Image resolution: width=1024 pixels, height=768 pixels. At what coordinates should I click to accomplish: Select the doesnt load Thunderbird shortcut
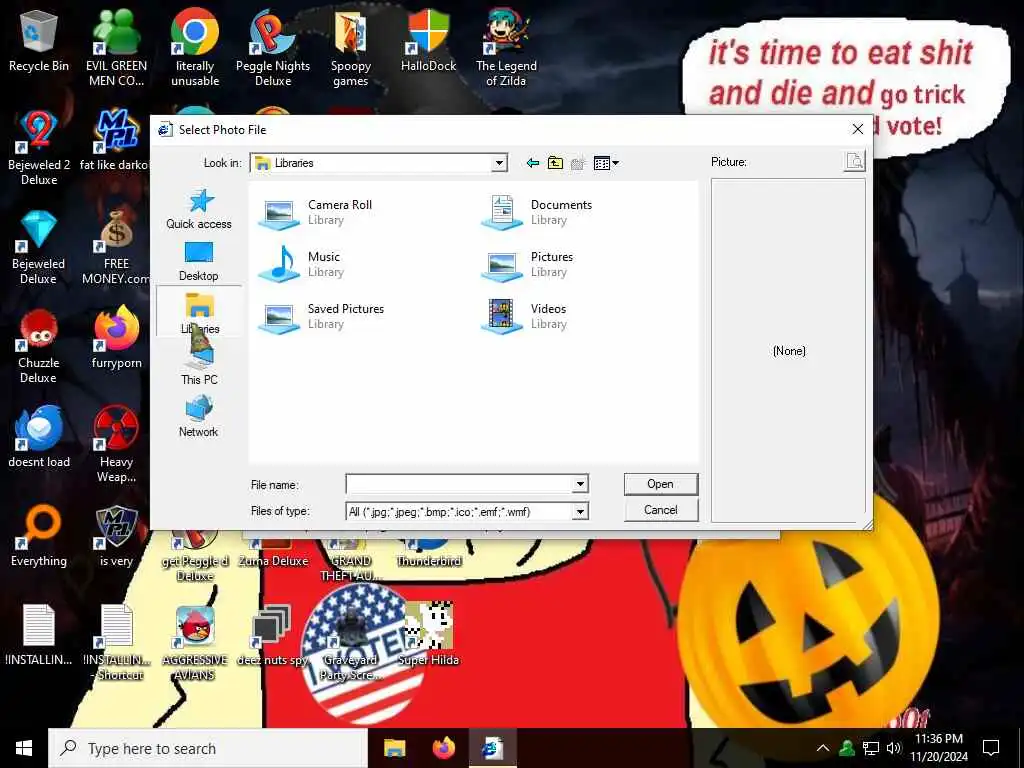39,436
